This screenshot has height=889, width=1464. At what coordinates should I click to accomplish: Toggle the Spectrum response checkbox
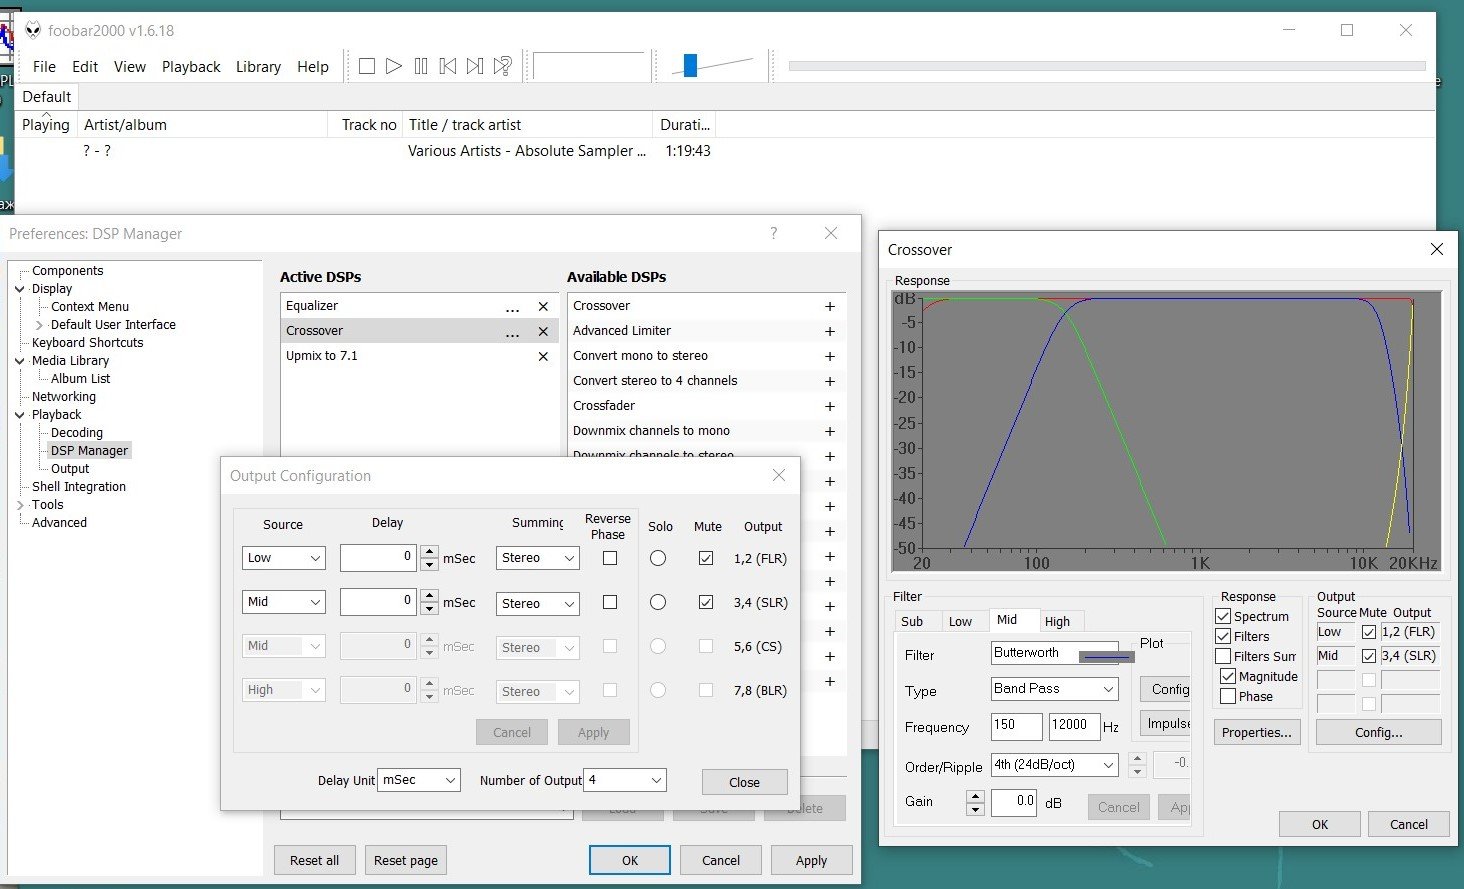[1223, 616]
